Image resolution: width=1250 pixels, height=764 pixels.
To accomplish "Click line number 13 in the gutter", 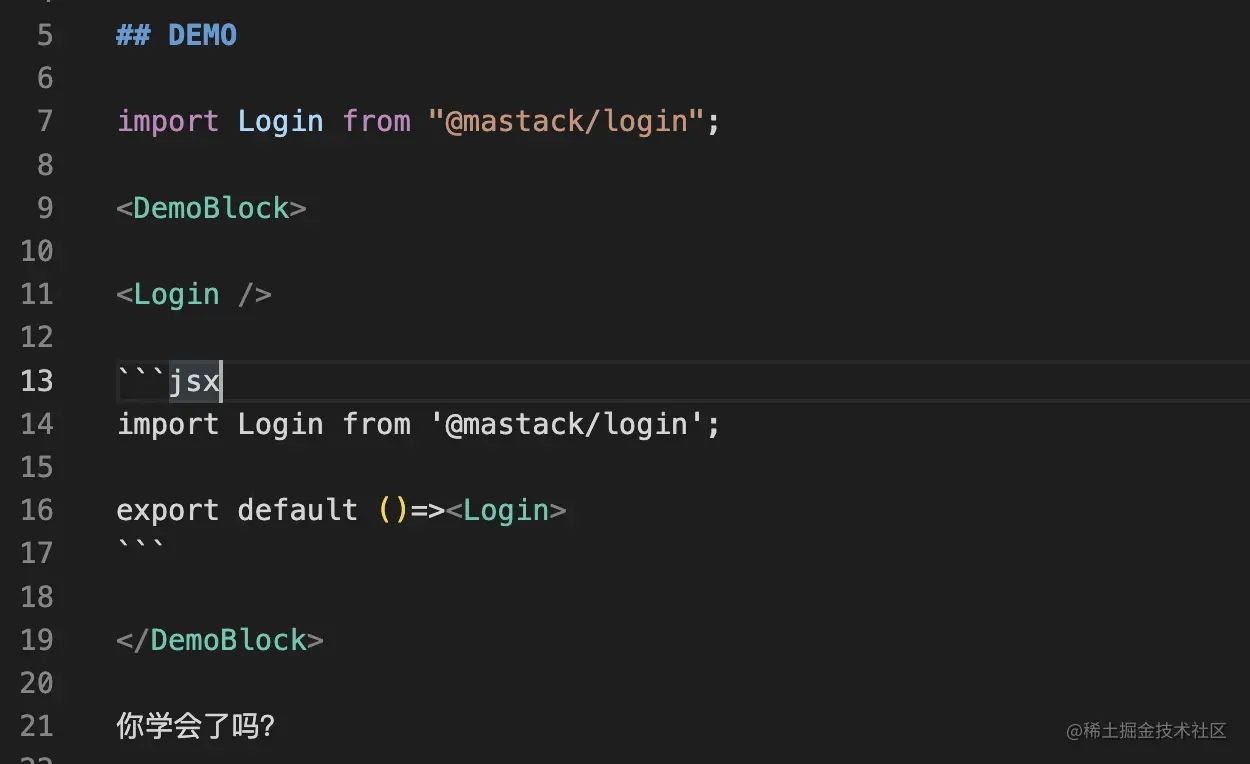I will pyautogui.click(x=36, y=381).
